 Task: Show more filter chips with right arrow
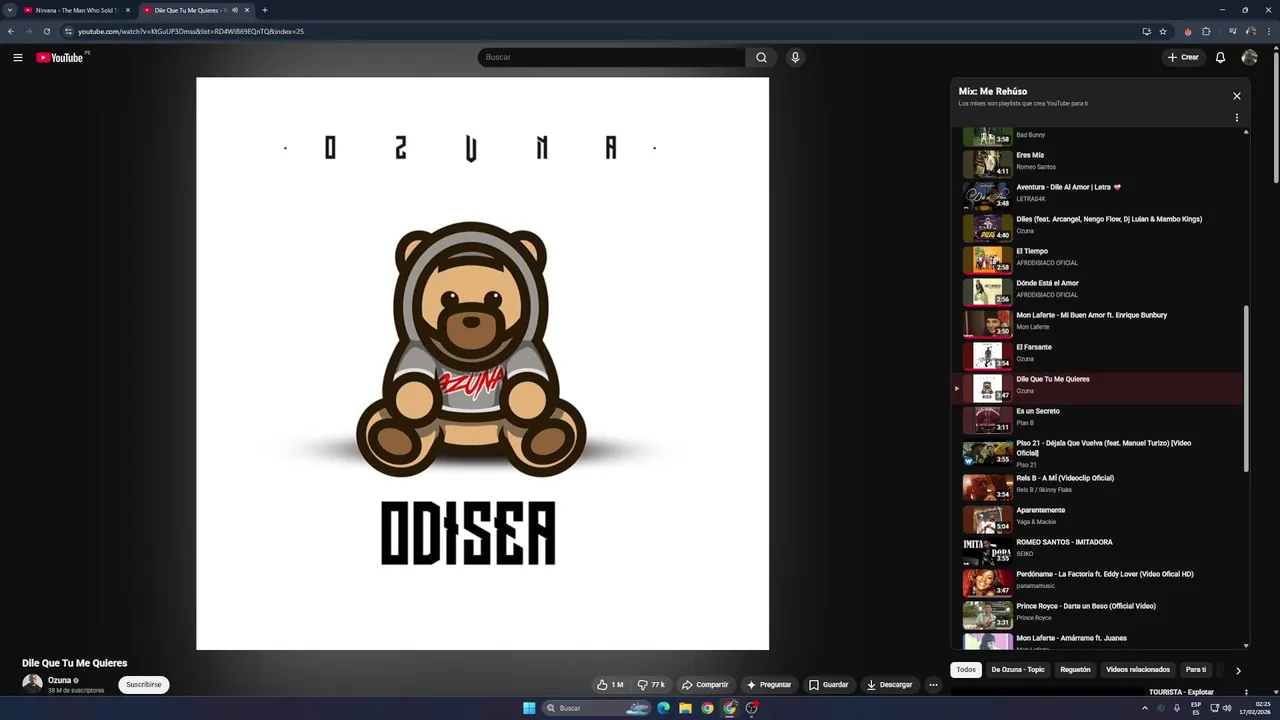[x=1238, y=671]
